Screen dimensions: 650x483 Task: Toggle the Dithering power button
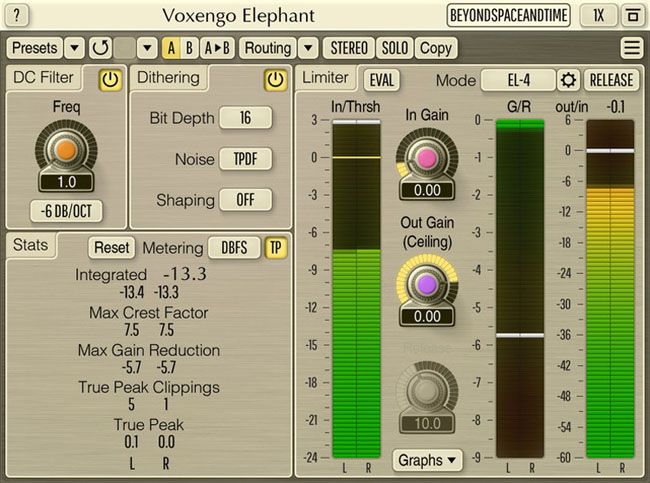tap(275, 80)
